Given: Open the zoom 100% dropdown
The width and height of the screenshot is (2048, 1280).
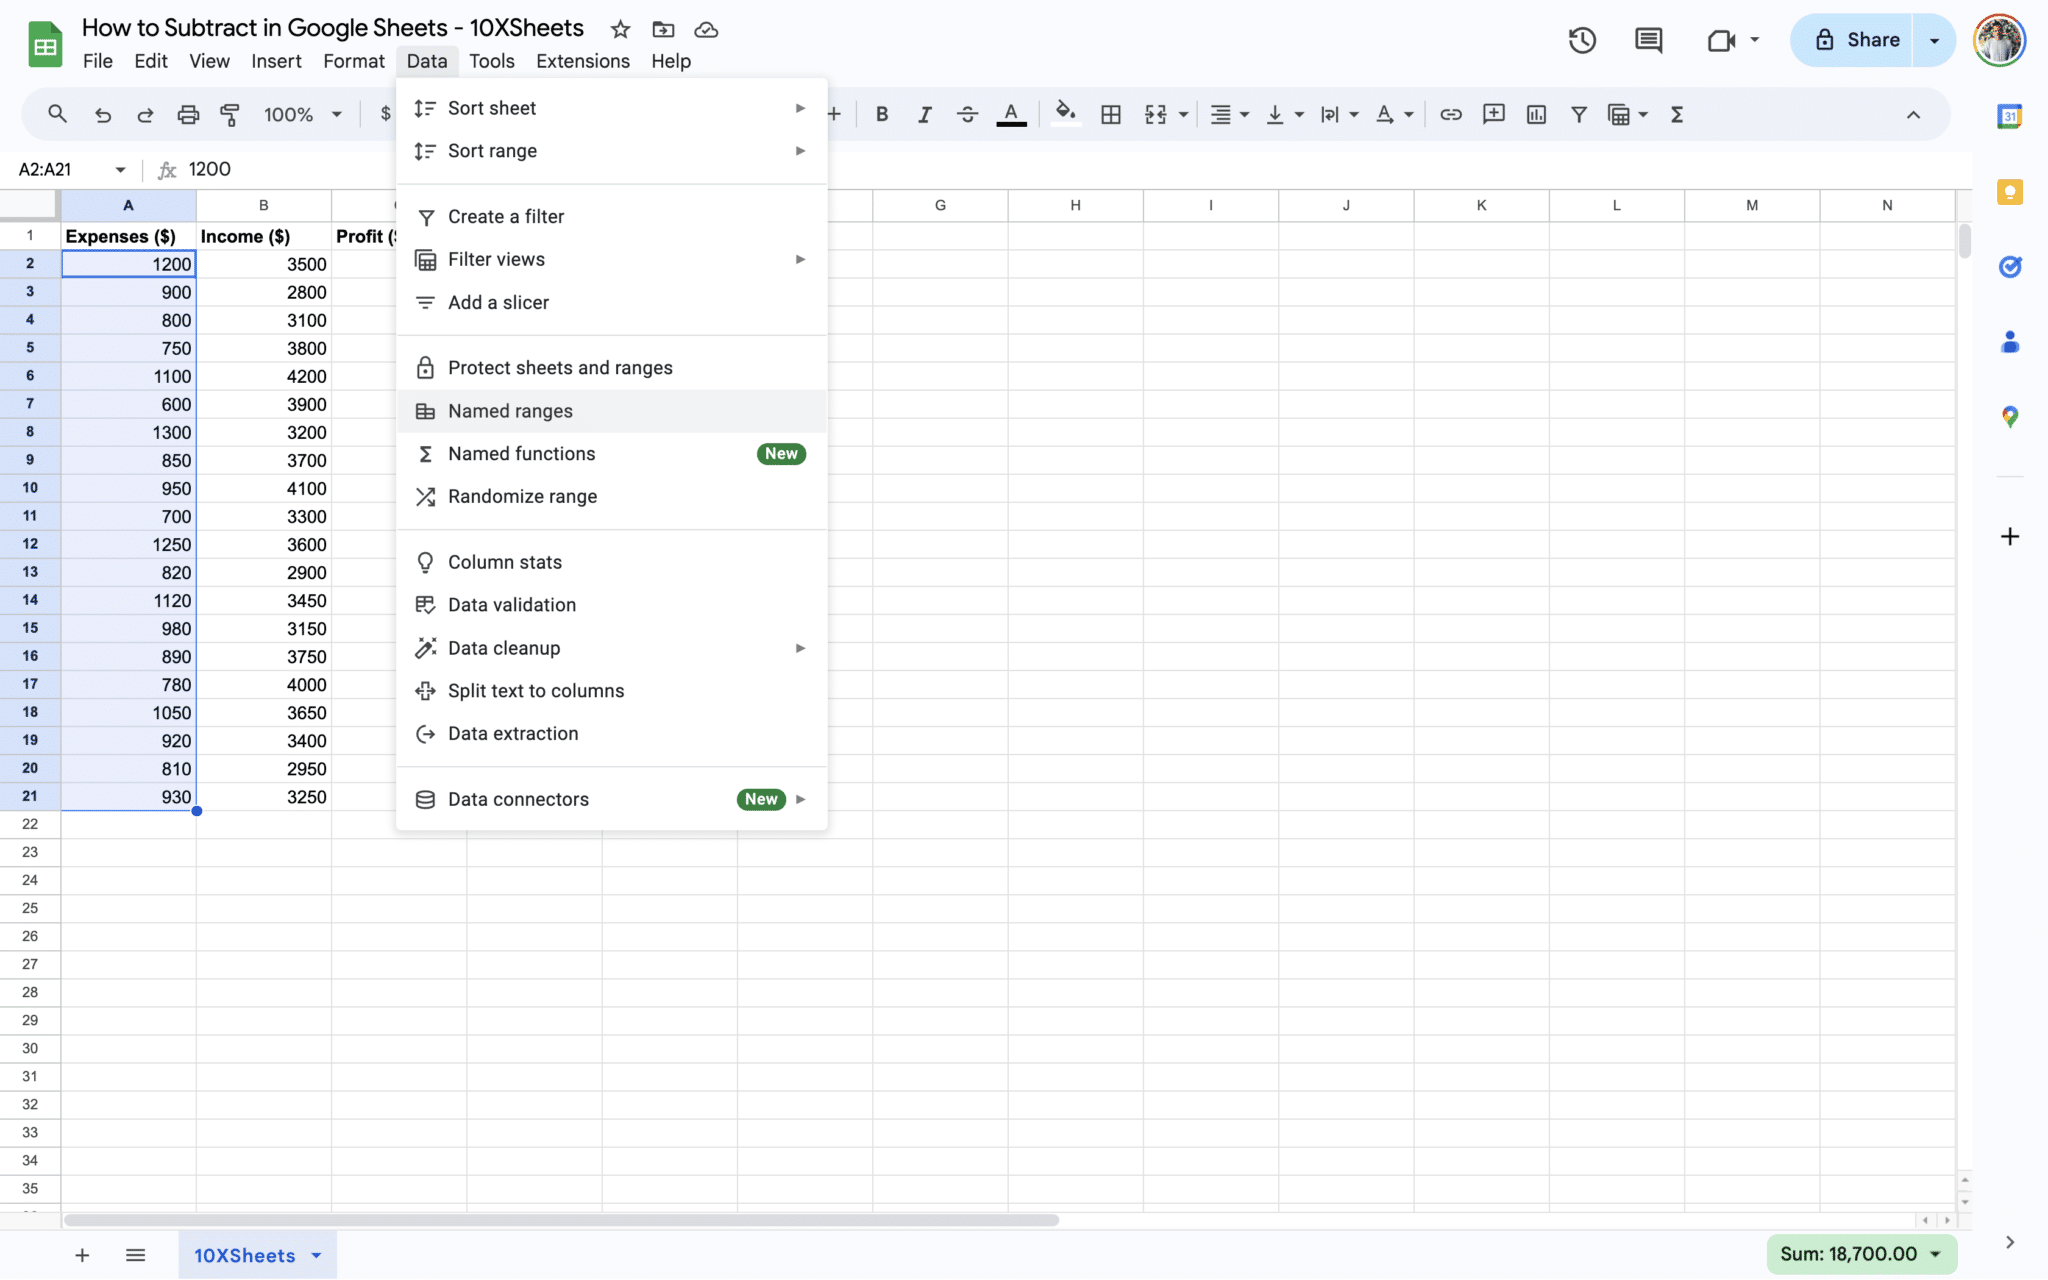Looking at the screenshot, I should [x=303, y=114].
